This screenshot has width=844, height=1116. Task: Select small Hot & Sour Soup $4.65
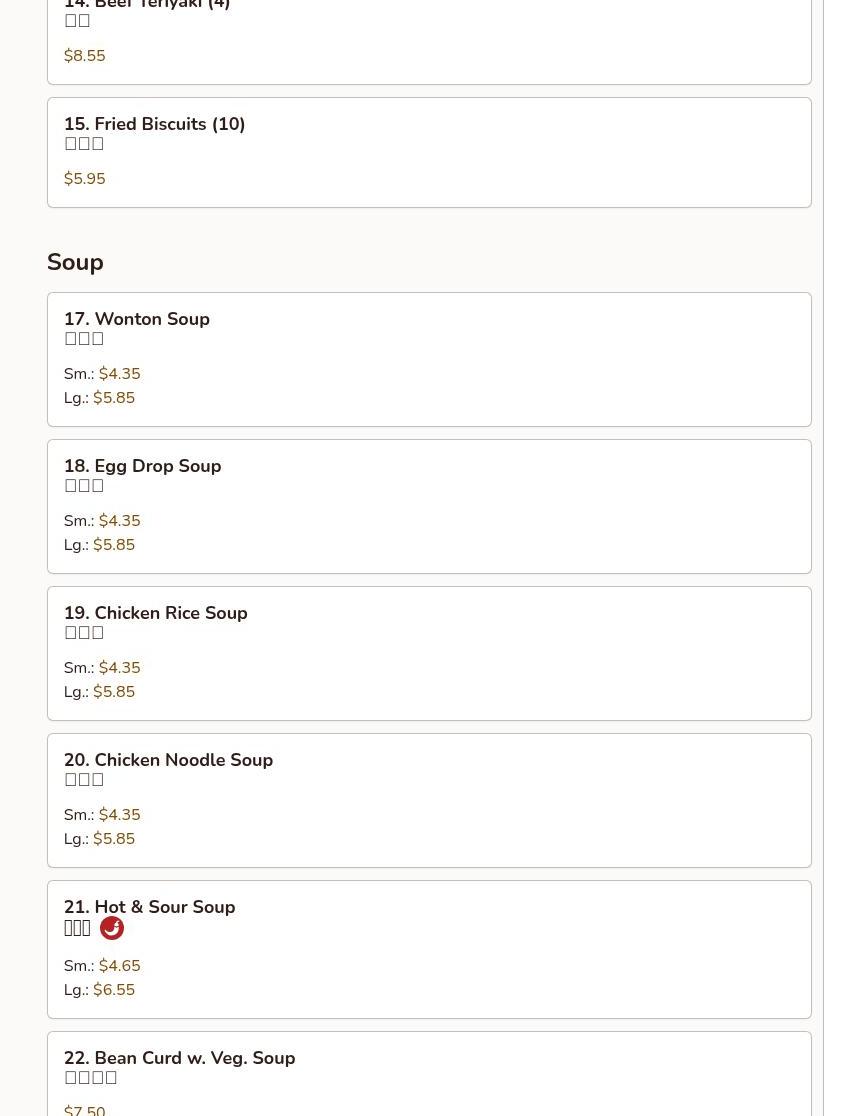pos(119,966)
